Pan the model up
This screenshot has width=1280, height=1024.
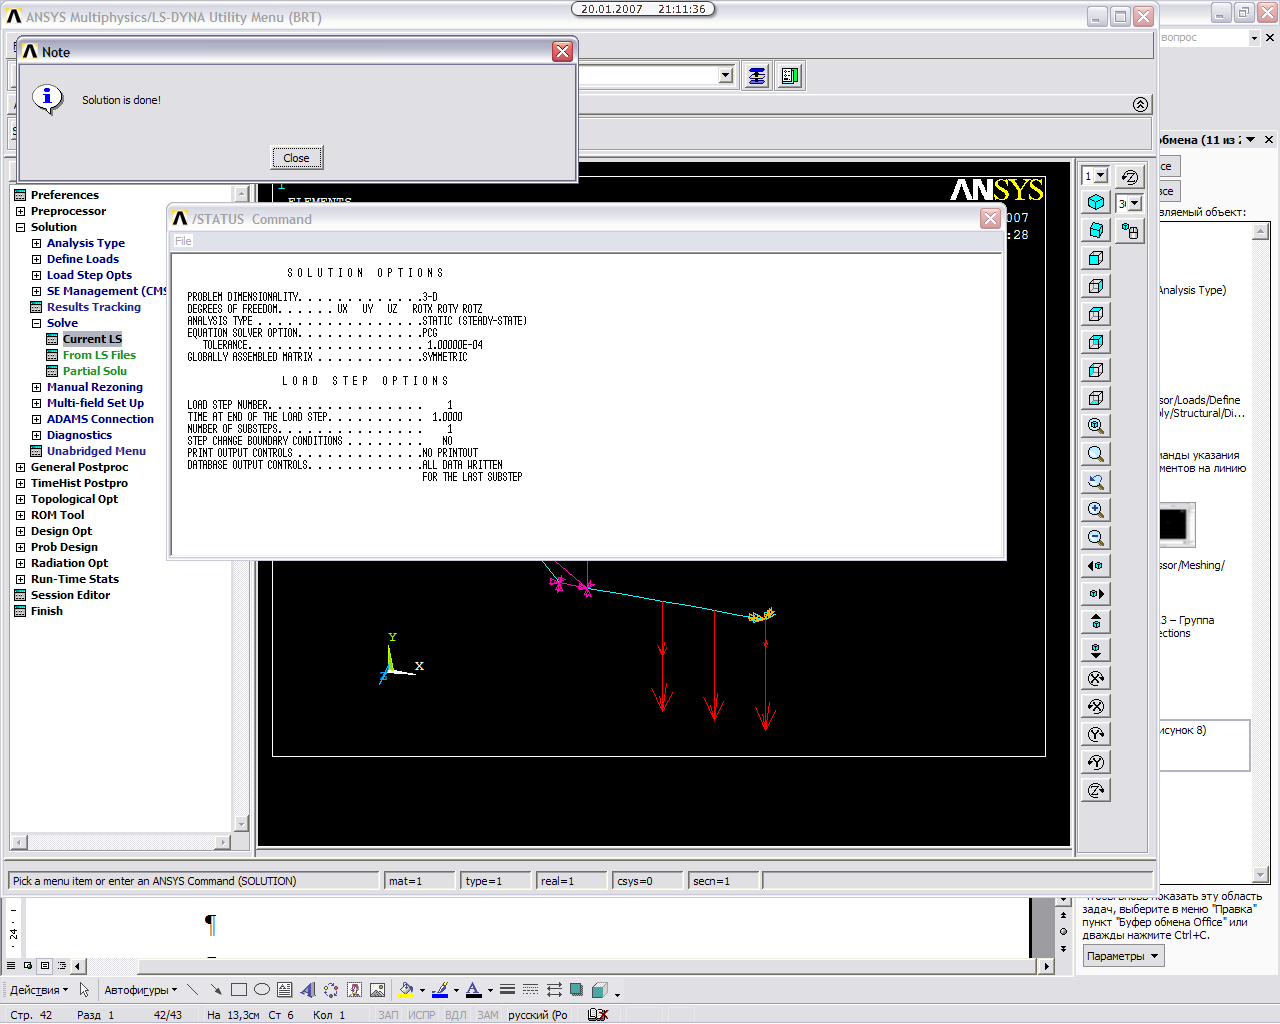tap(1096, 622)
